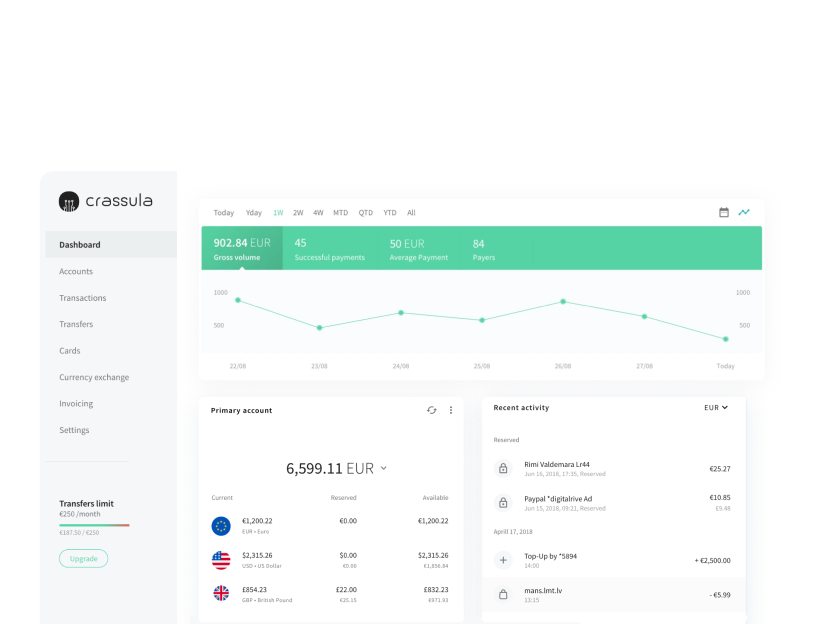Click the plus icon on Top-Up transaction
The height and width of the screenshot is (624, 832).
point(502,560)
